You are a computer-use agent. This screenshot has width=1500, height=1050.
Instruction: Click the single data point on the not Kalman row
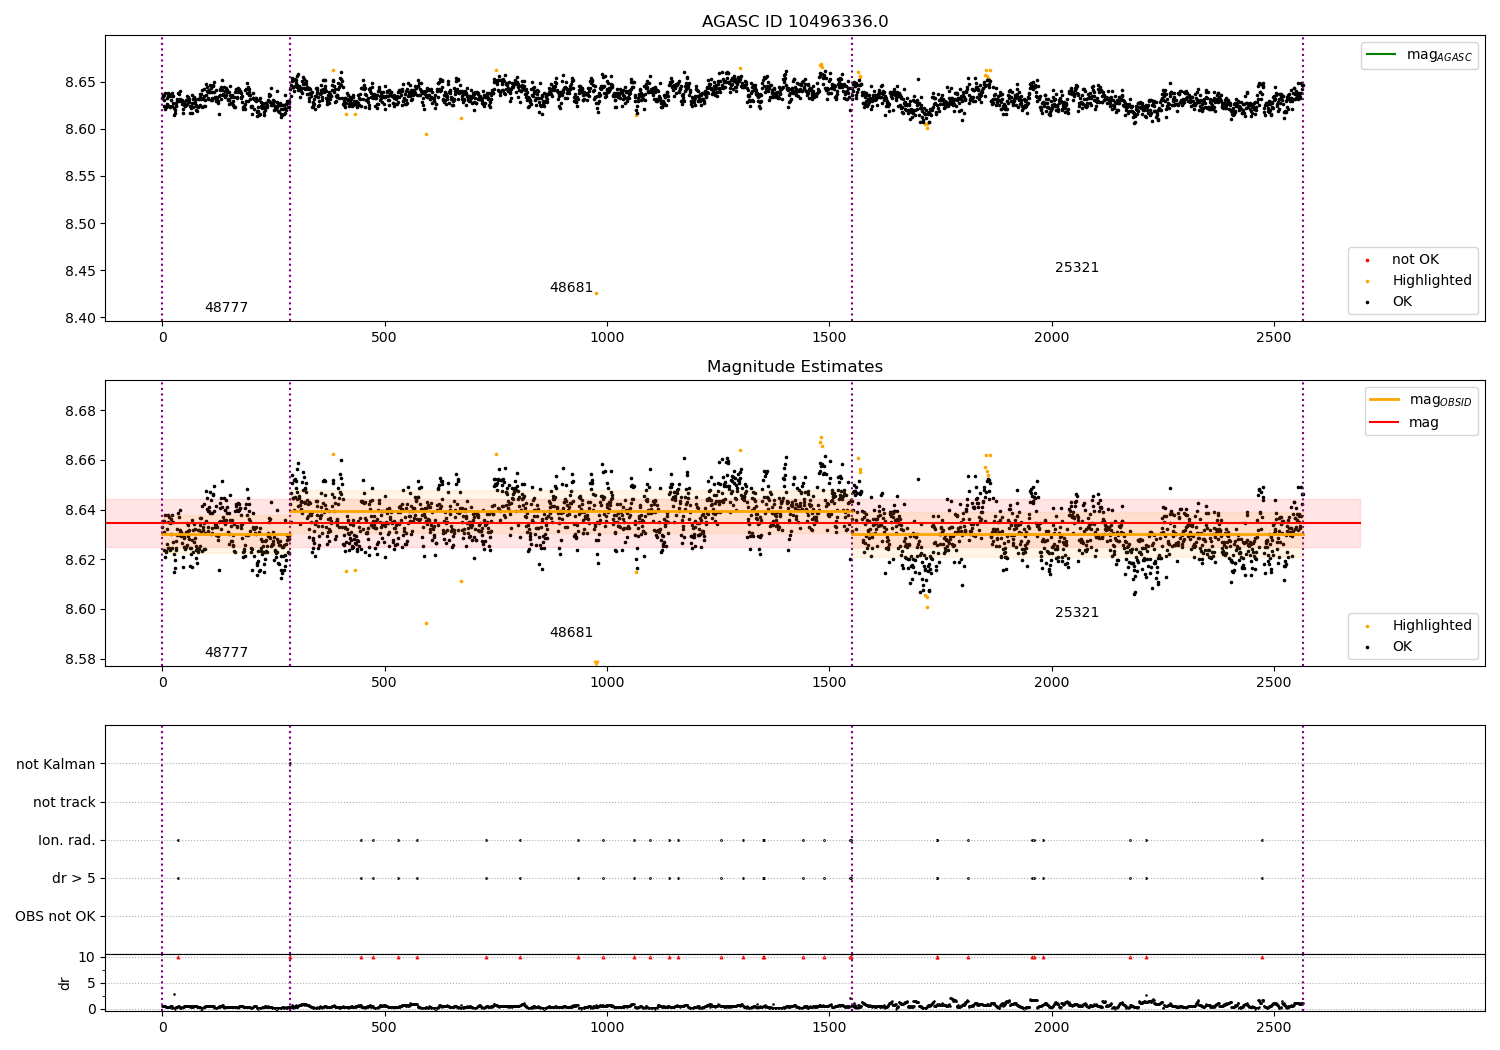tap(290, 764)
